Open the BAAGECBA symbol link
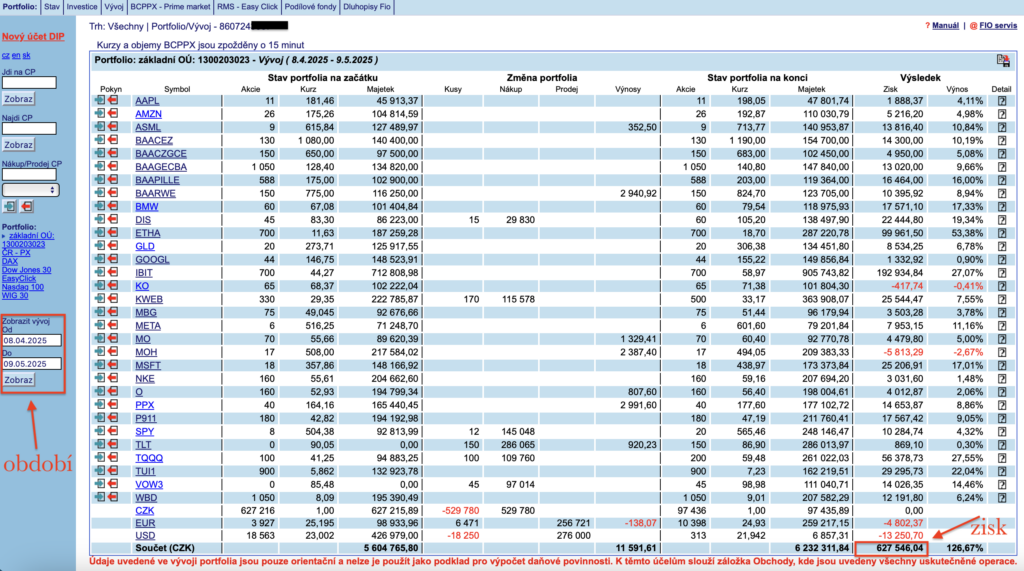The image size is (1024, 571). [161, 167]
